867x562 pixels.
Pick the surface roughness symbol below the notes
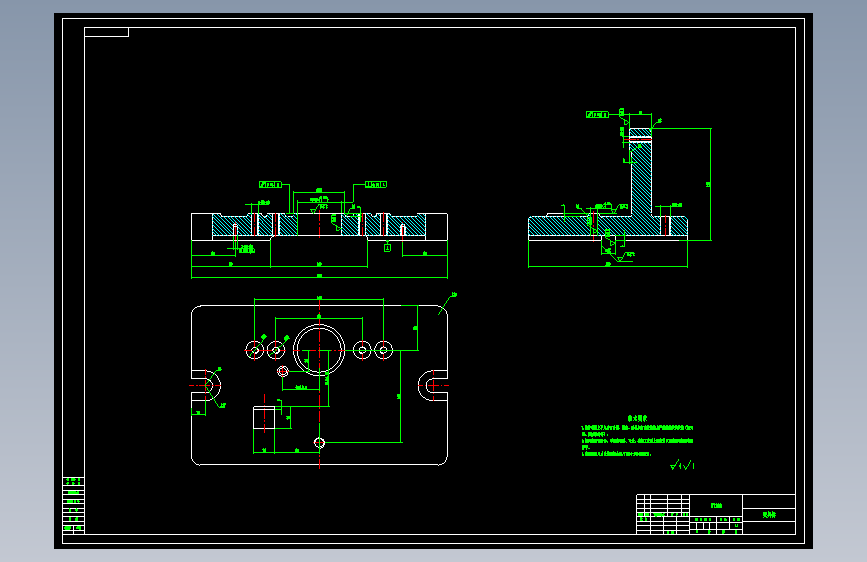682,465
